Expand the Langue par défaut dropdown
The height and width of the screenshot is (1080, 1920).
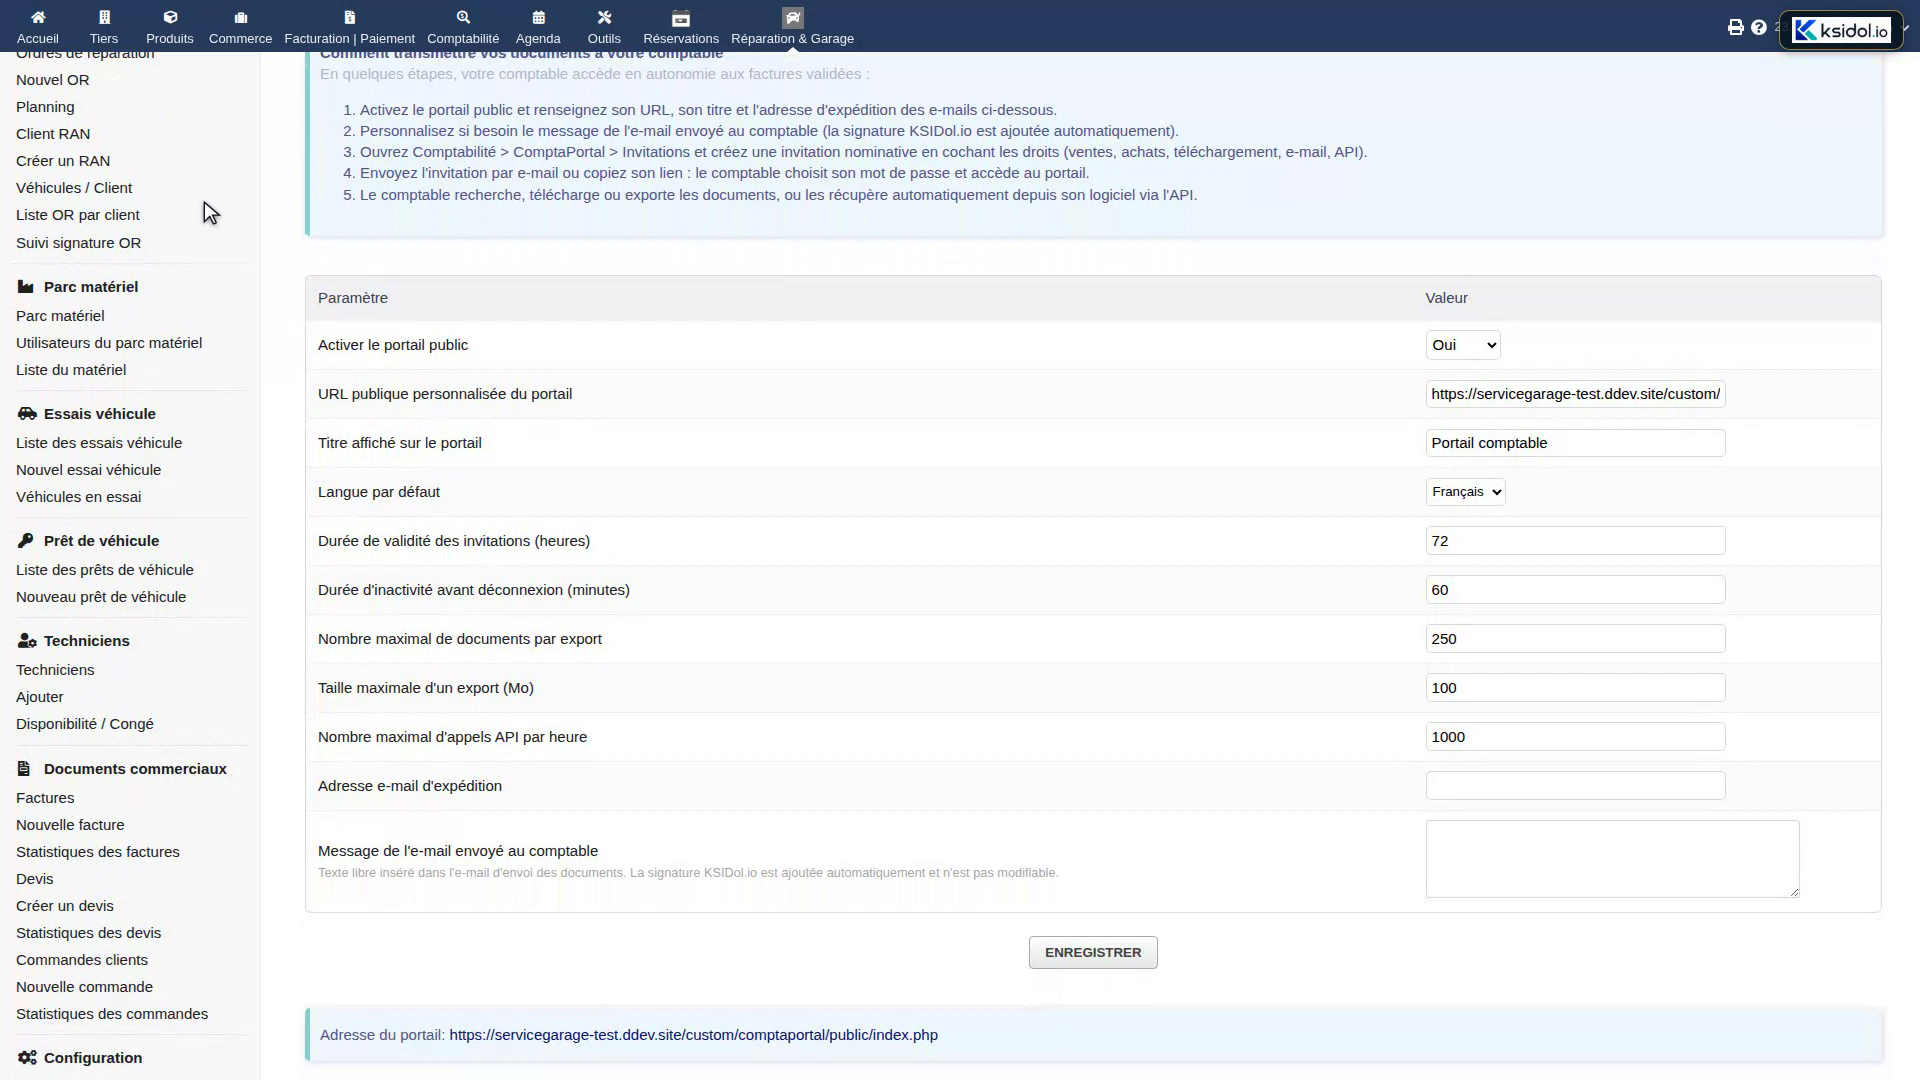coord(1465,492)
